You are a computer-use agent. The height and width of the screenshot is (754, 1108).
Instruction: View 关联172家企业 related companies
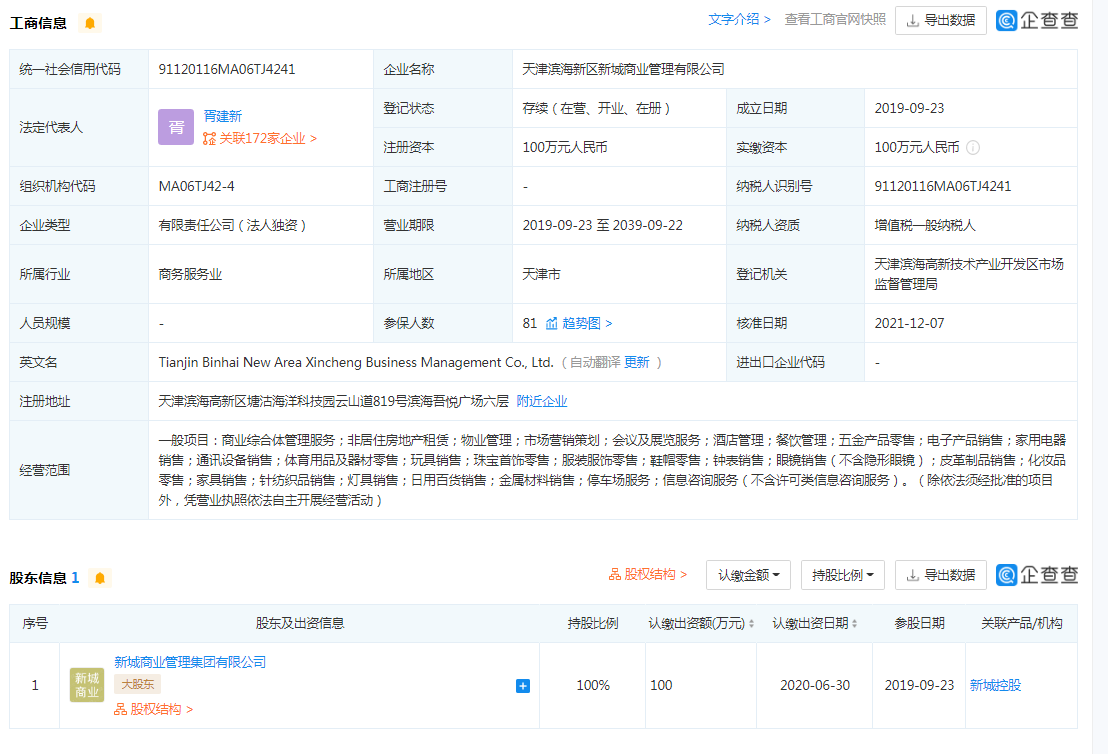pyautogui.click(x=260, y=139)
